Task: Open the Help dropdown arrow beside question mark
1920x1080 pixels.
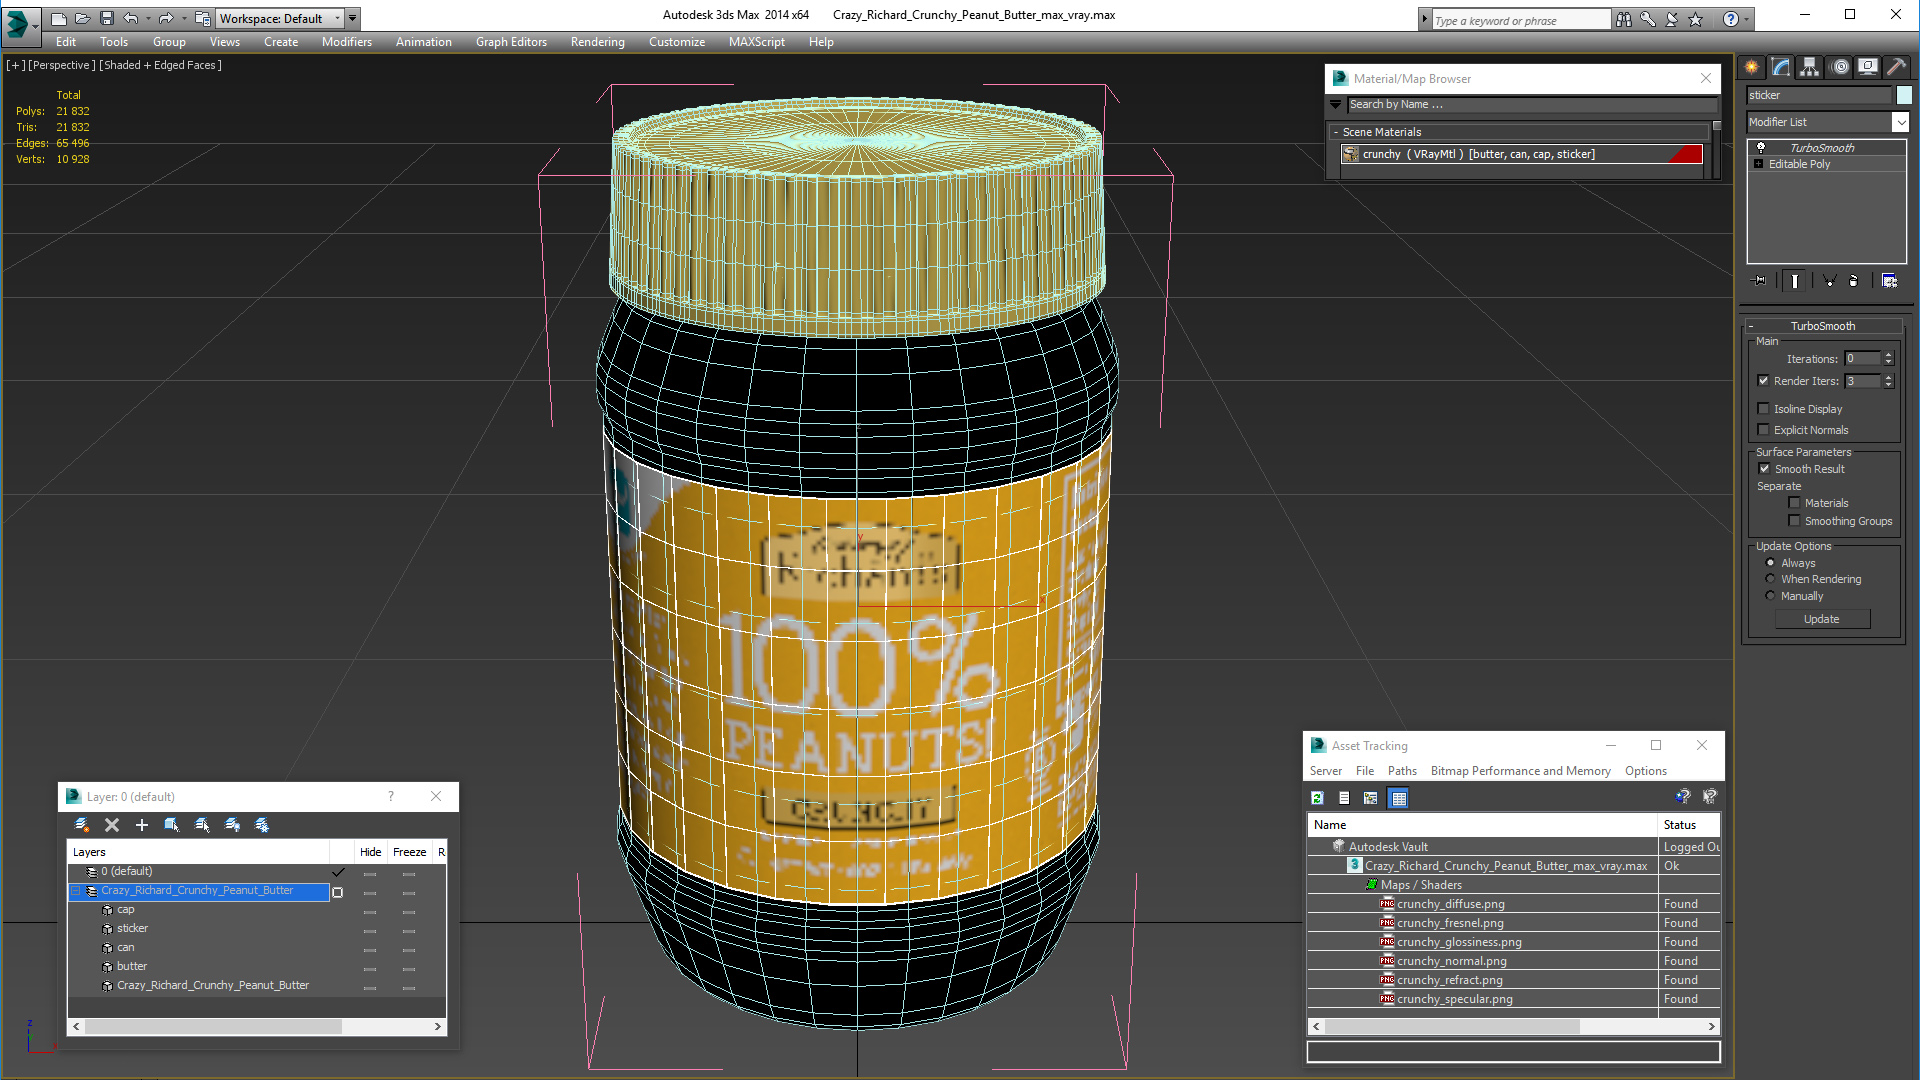Action: [x=1747, y=19]
